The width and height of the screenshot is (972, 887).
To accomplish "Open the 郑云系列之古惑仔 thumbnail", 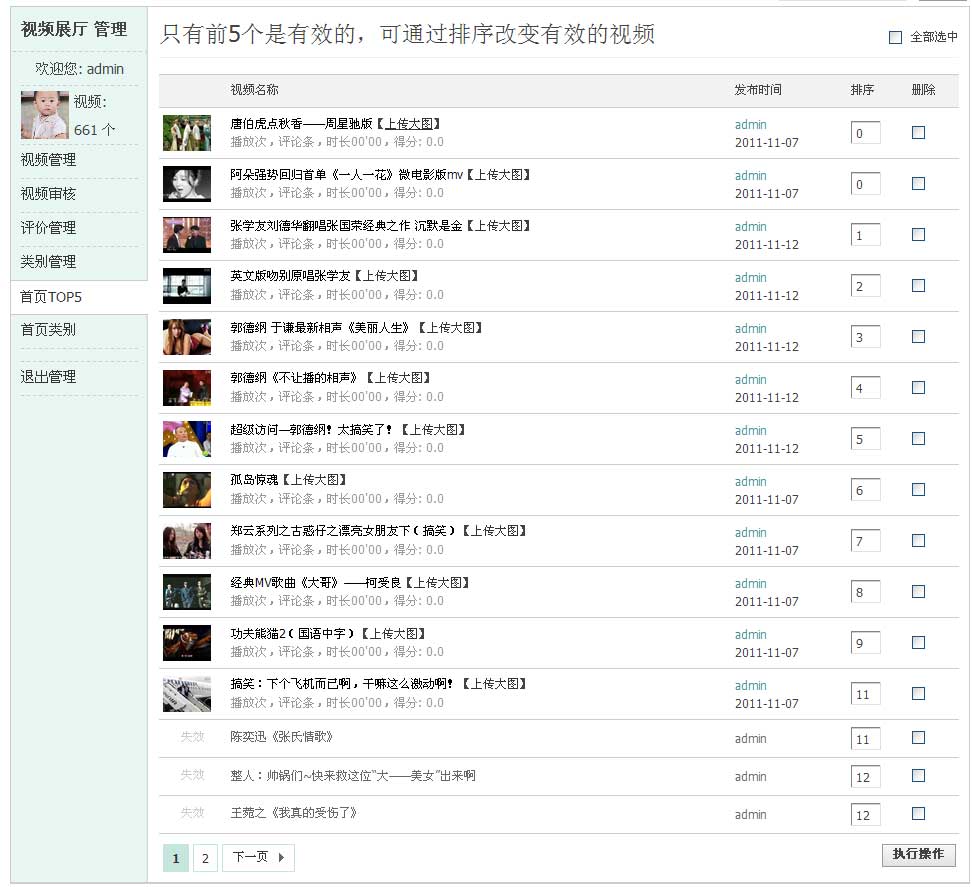I will coord(187,541).
